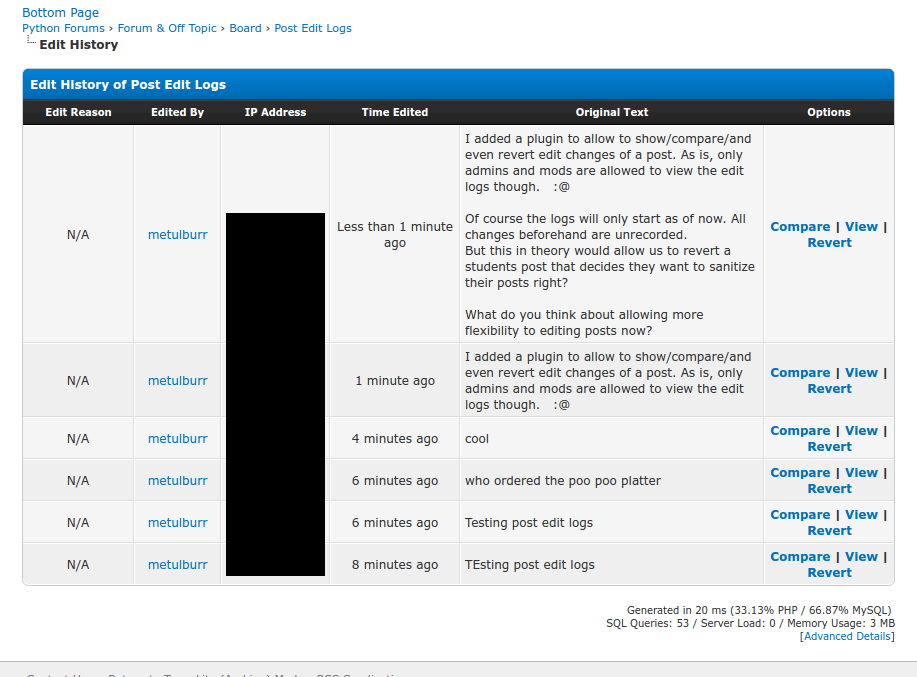View the edit from less than 1 minute ago
Viewport: 917px width, 677px height.
861,227
